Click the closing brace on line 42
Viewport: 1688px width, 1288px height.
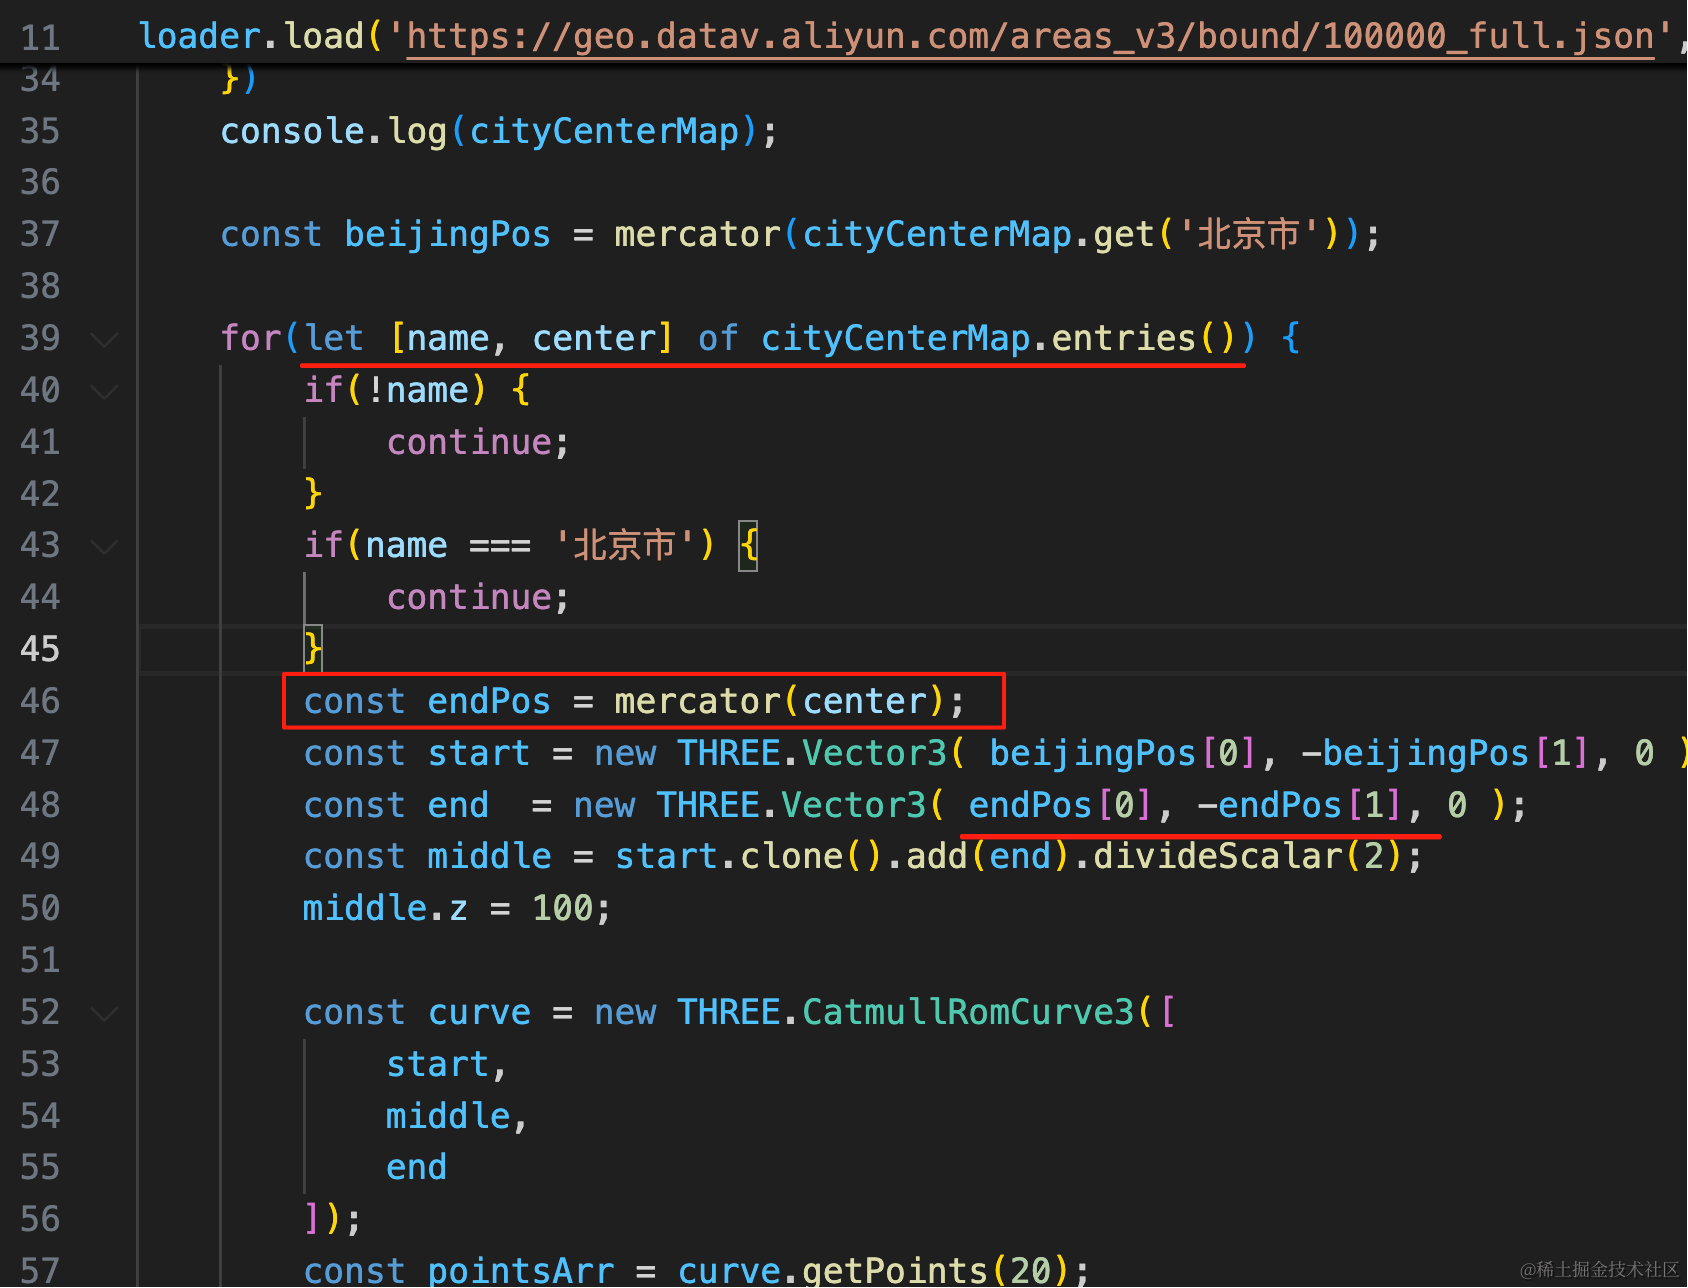coord(313,493)
